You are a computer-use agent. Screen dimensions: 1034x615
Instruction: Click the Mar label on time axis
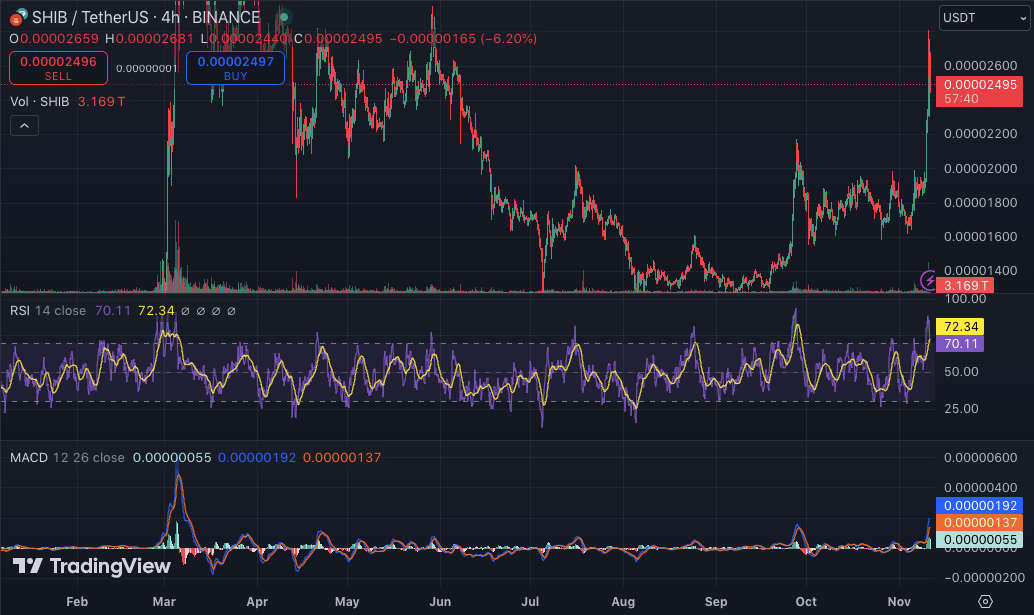tap(164, 601)
